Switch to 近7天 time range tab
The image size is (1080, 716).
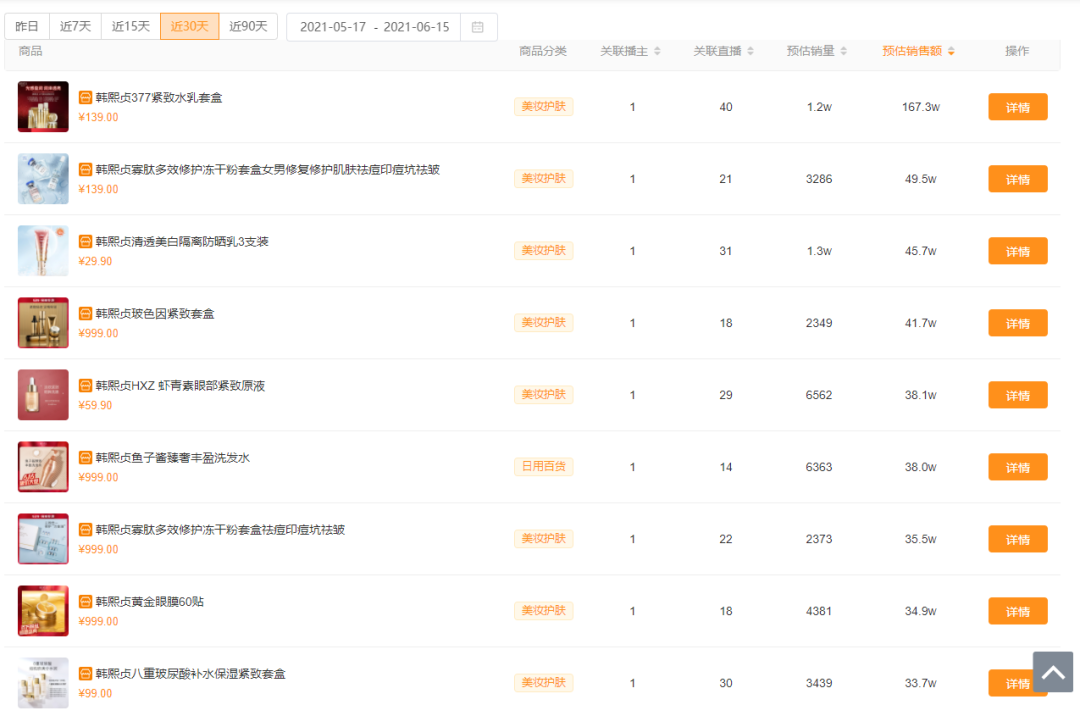click(x=75, y=26)
